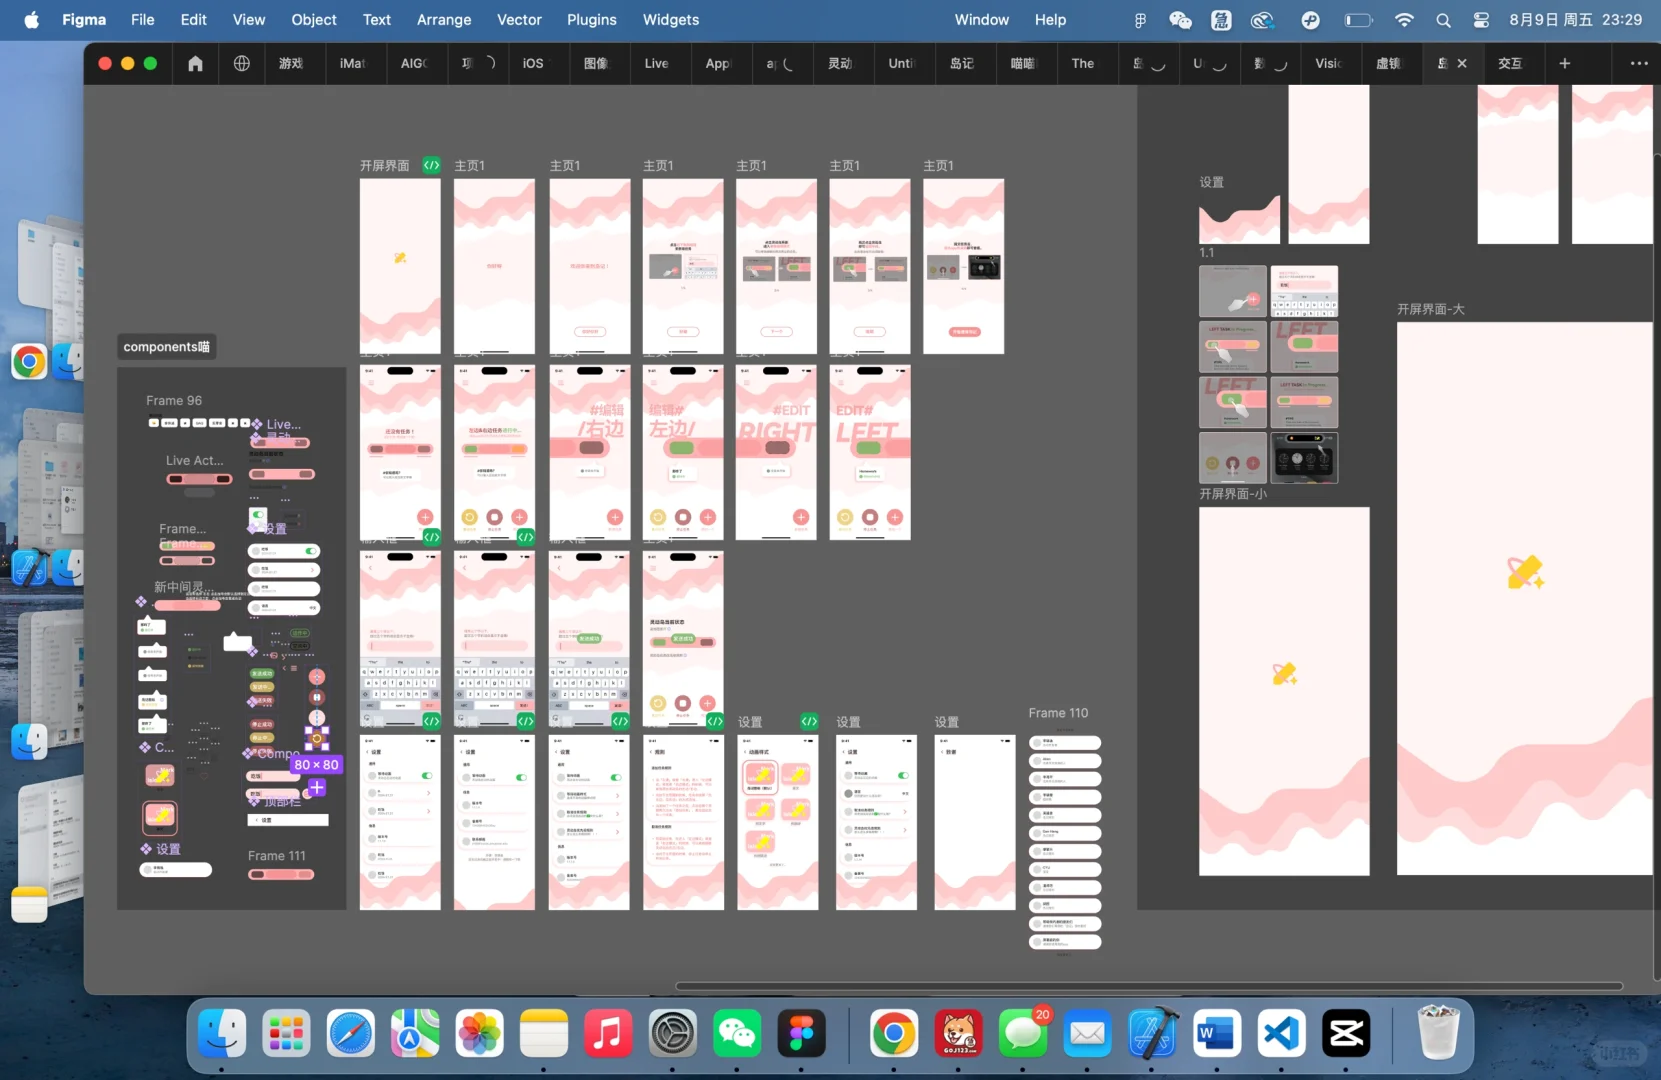Open the Vector menu

point(519,20)
